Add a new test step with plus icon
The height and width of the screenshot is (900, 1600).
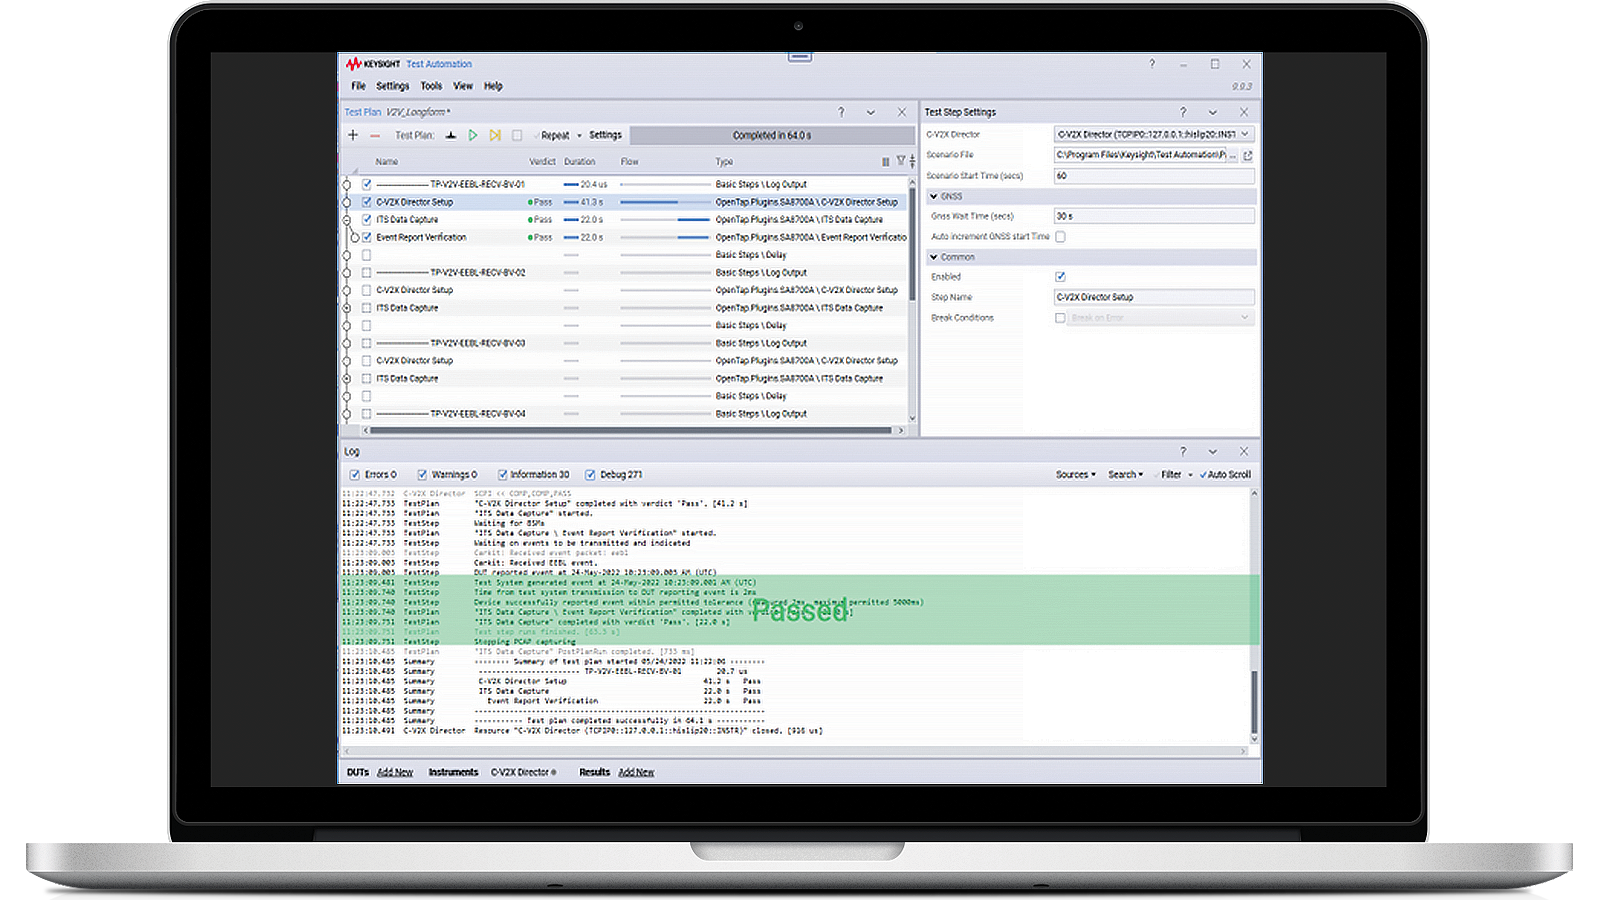(352, 135)
